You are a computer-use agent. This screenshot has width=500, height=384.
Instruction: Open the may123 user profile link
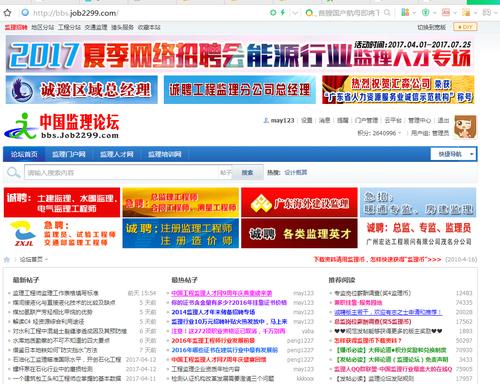[282, 120]
